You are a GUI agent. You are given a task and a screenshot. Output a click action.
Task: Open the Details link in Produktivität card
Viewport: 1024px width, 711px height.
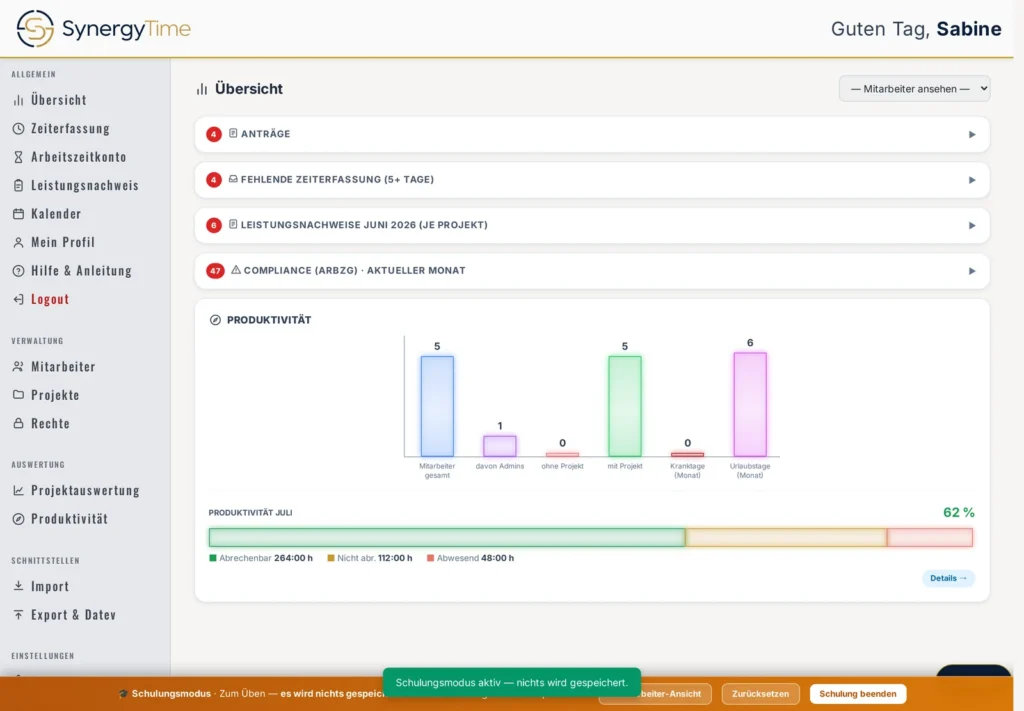click(x=948, y=578)
